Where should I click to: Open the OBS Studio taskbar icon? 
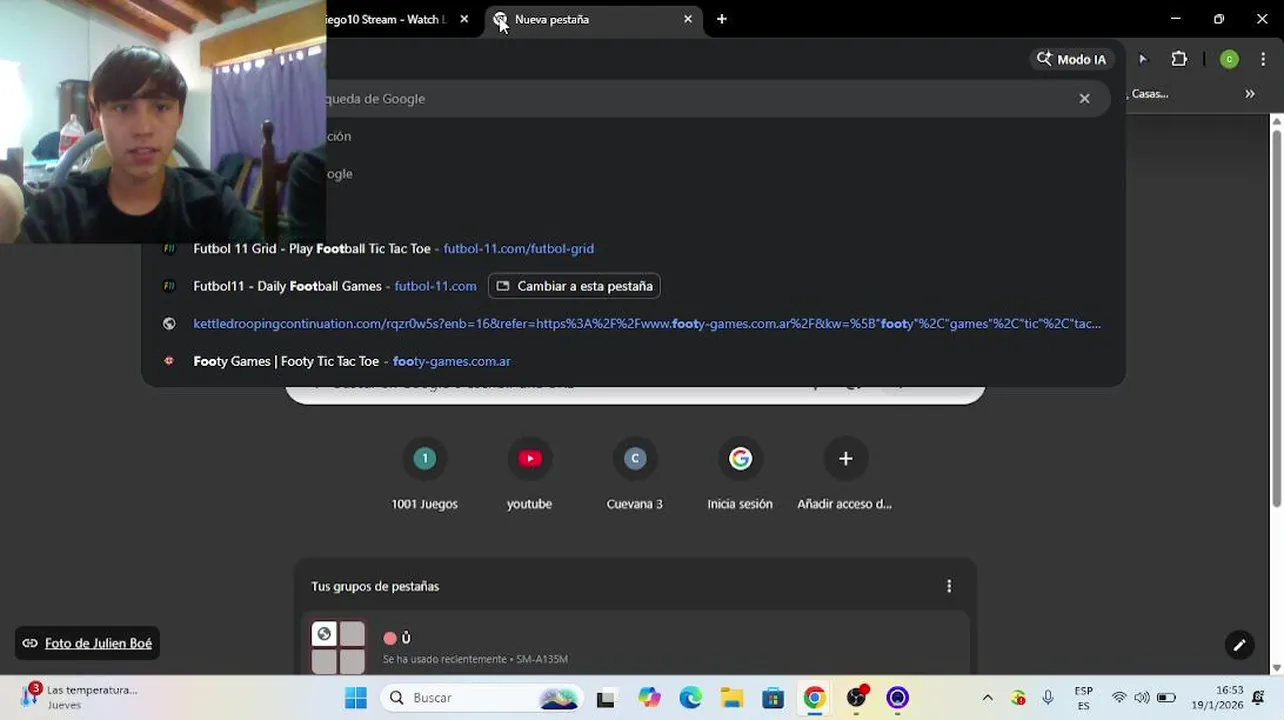(856, 698)
